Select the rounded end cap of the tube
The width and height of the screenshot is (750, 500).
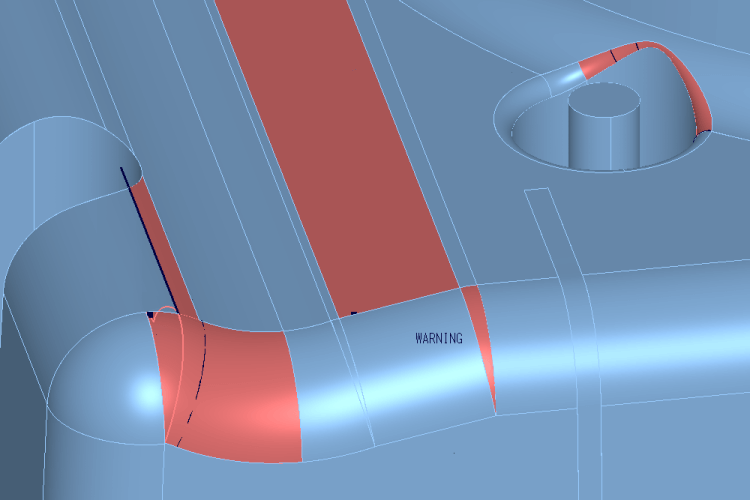[x=108, y=380]
